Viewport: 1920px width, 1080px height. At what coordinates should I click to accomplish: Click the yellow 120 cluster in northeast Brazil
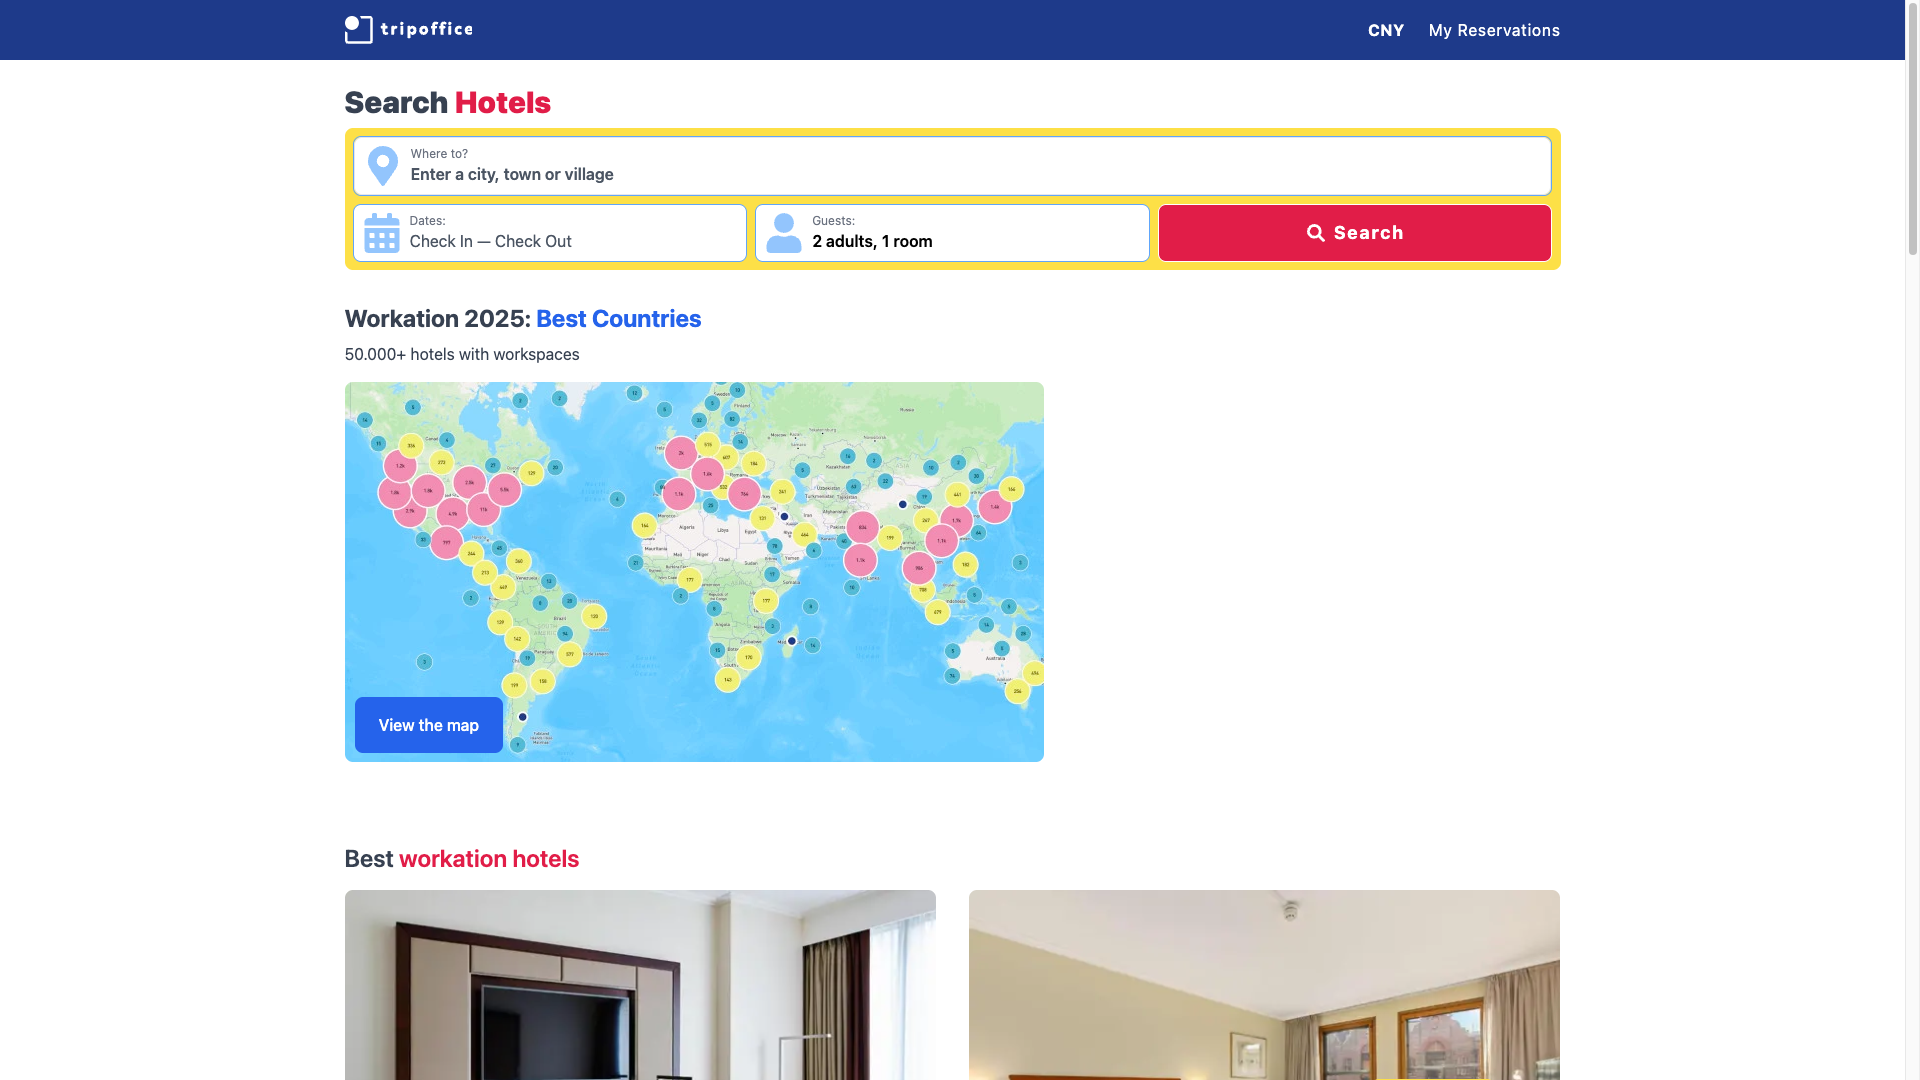click(x=594, y=616)
